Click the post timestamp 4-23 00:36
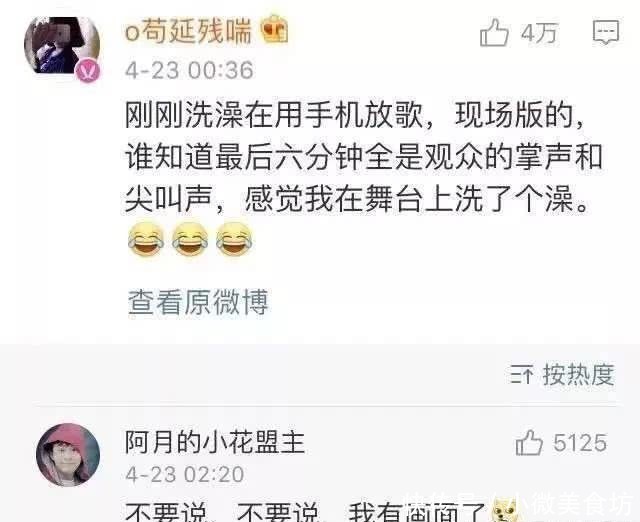 (x=189, y=71)
